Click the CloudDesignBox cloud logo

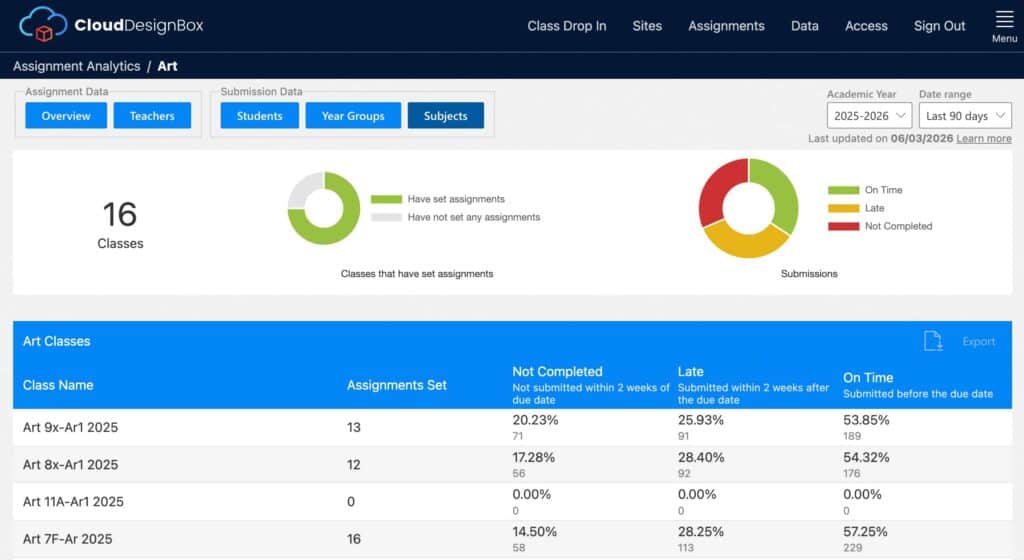pos(43,25)
